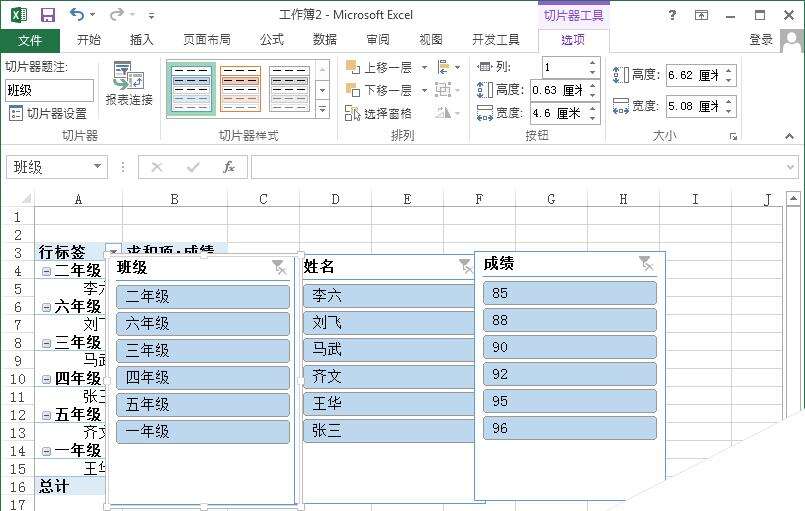Choose the blue slicer style thumbnail
This screenshot has height=511, width=805.
point(191,89)
